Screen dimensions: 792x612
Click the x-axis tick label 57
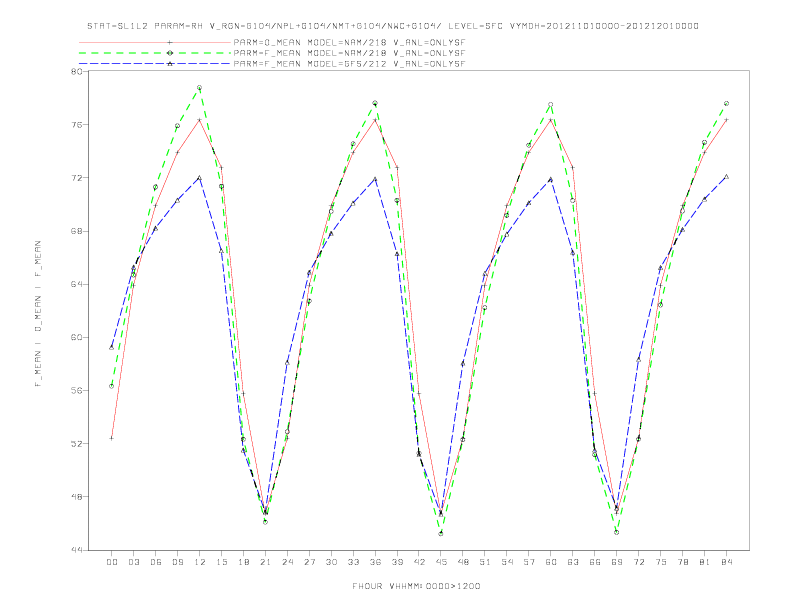[x=529, y=562]
